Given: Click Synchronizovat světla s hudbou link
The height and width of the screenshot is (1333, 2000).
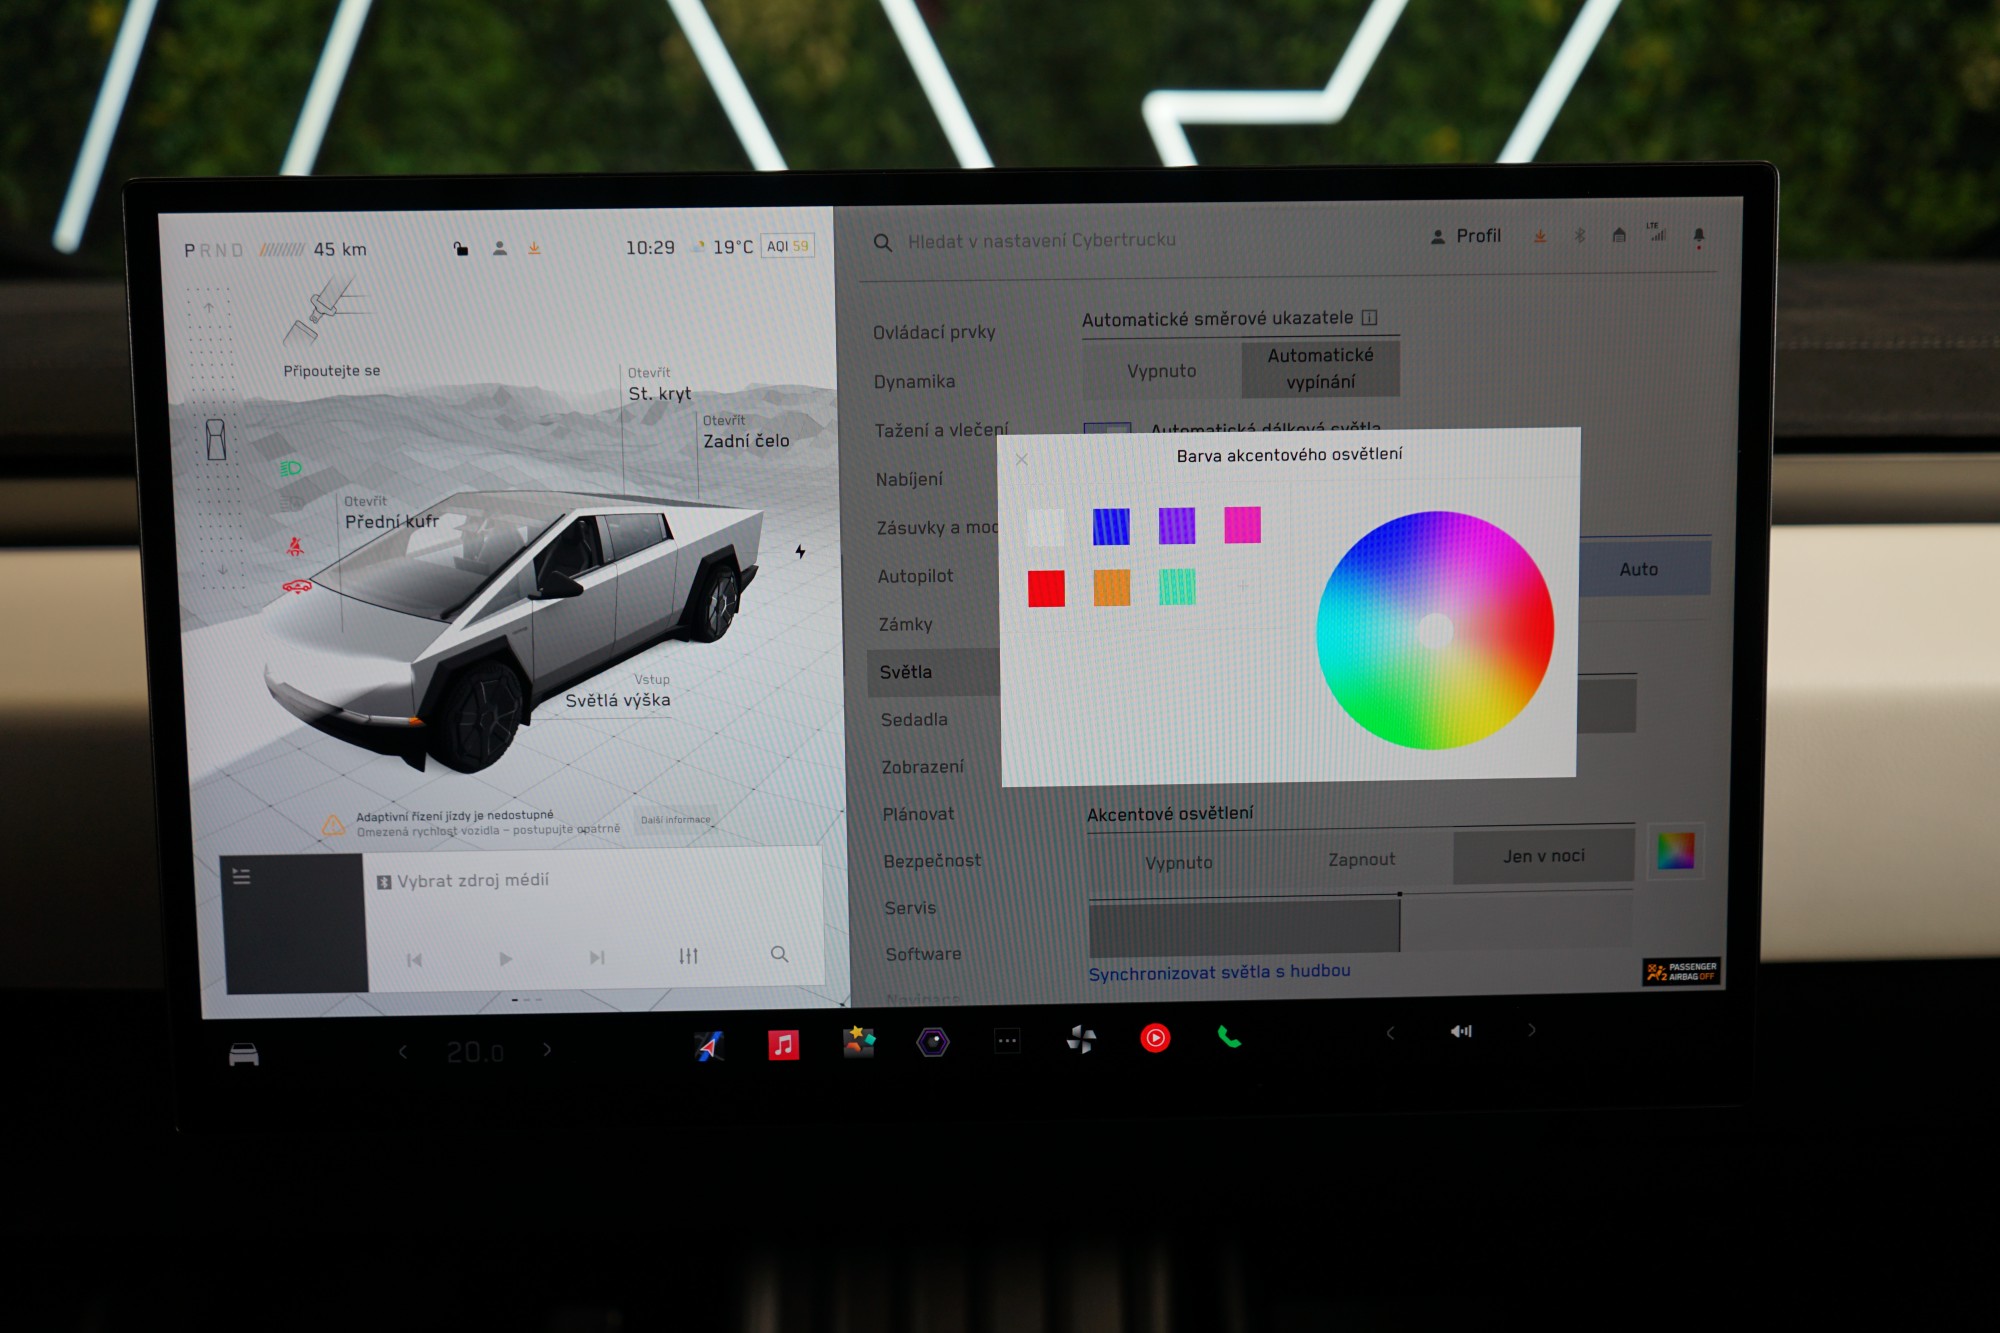Looking at the screenshot, I should (x=1219, y=972).
